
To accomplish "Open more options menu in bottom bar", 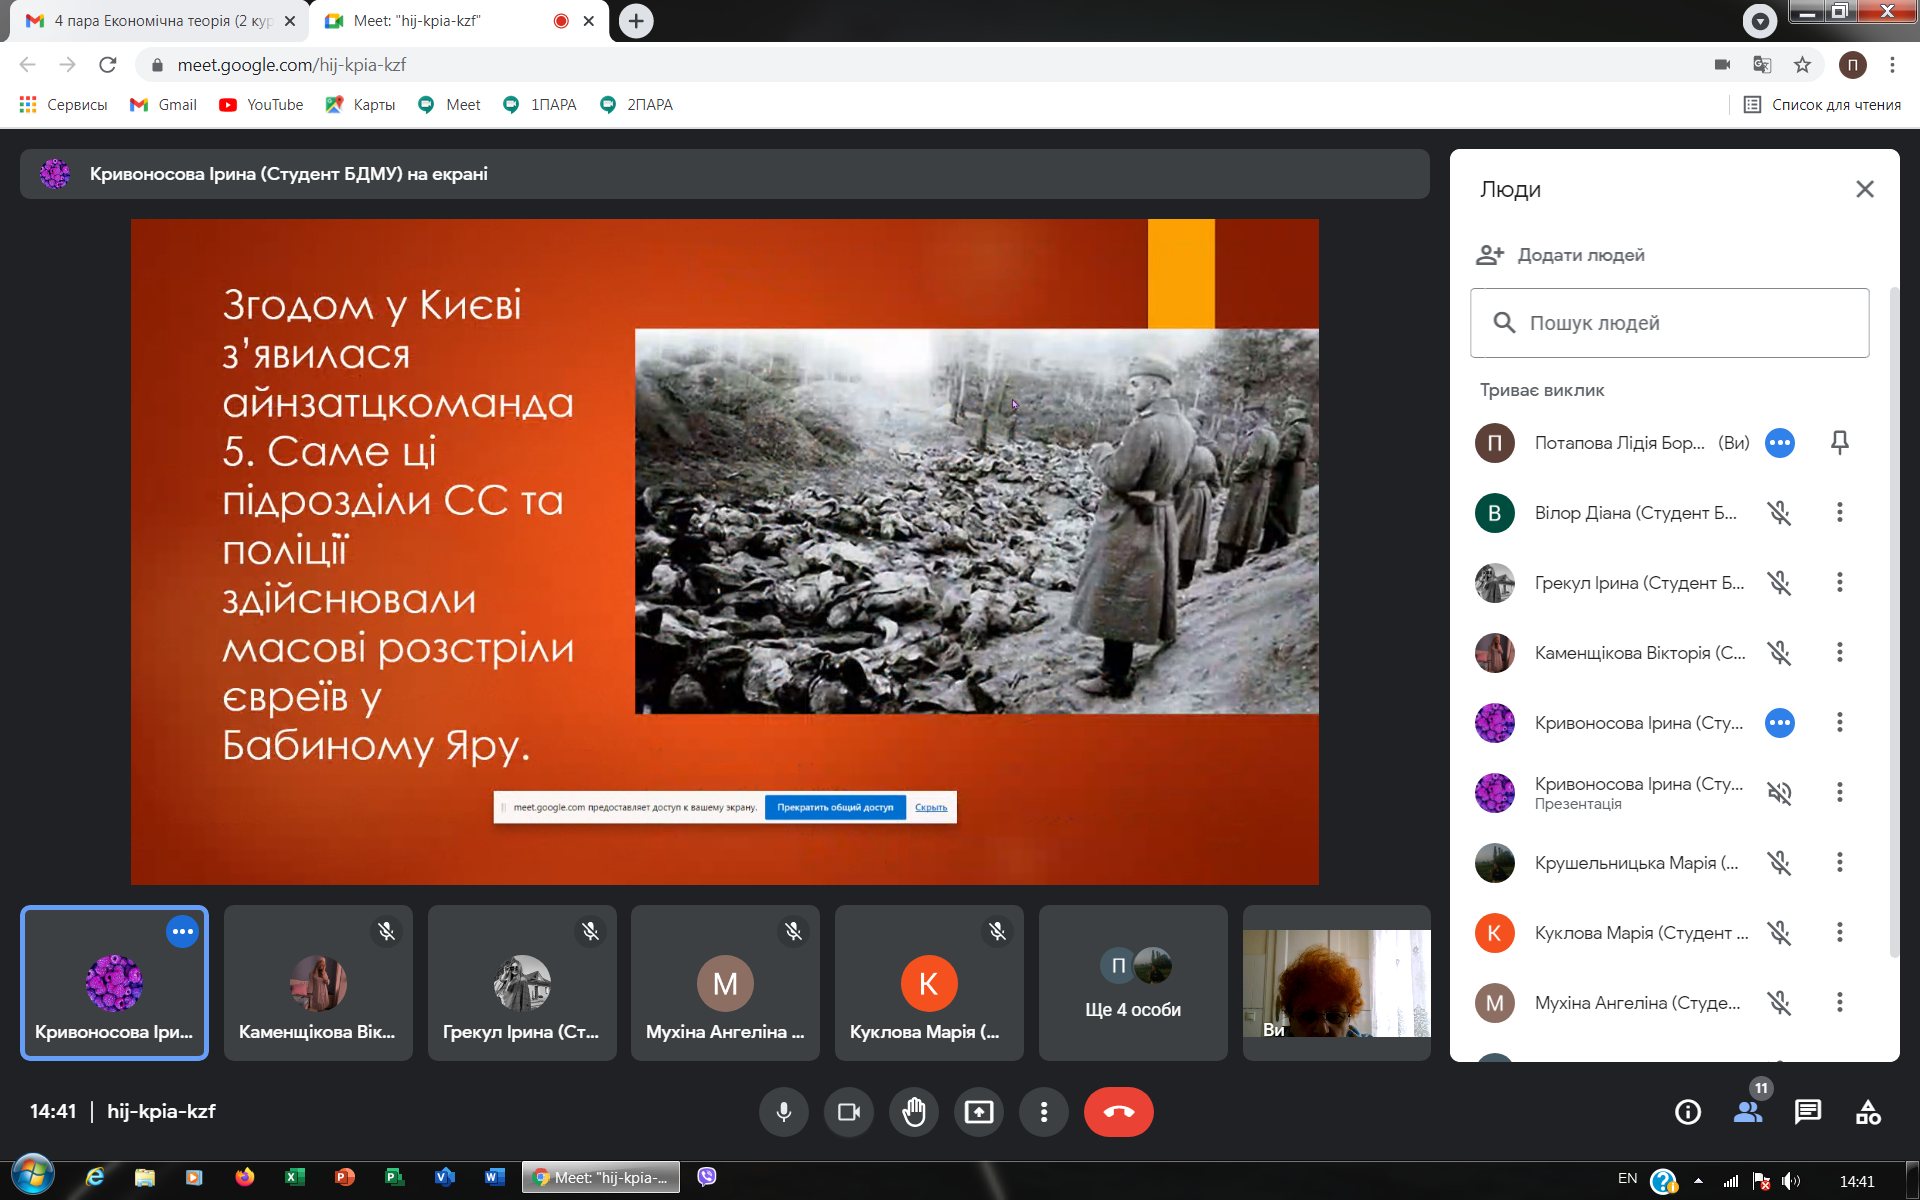I will tap(1044, 1112).
